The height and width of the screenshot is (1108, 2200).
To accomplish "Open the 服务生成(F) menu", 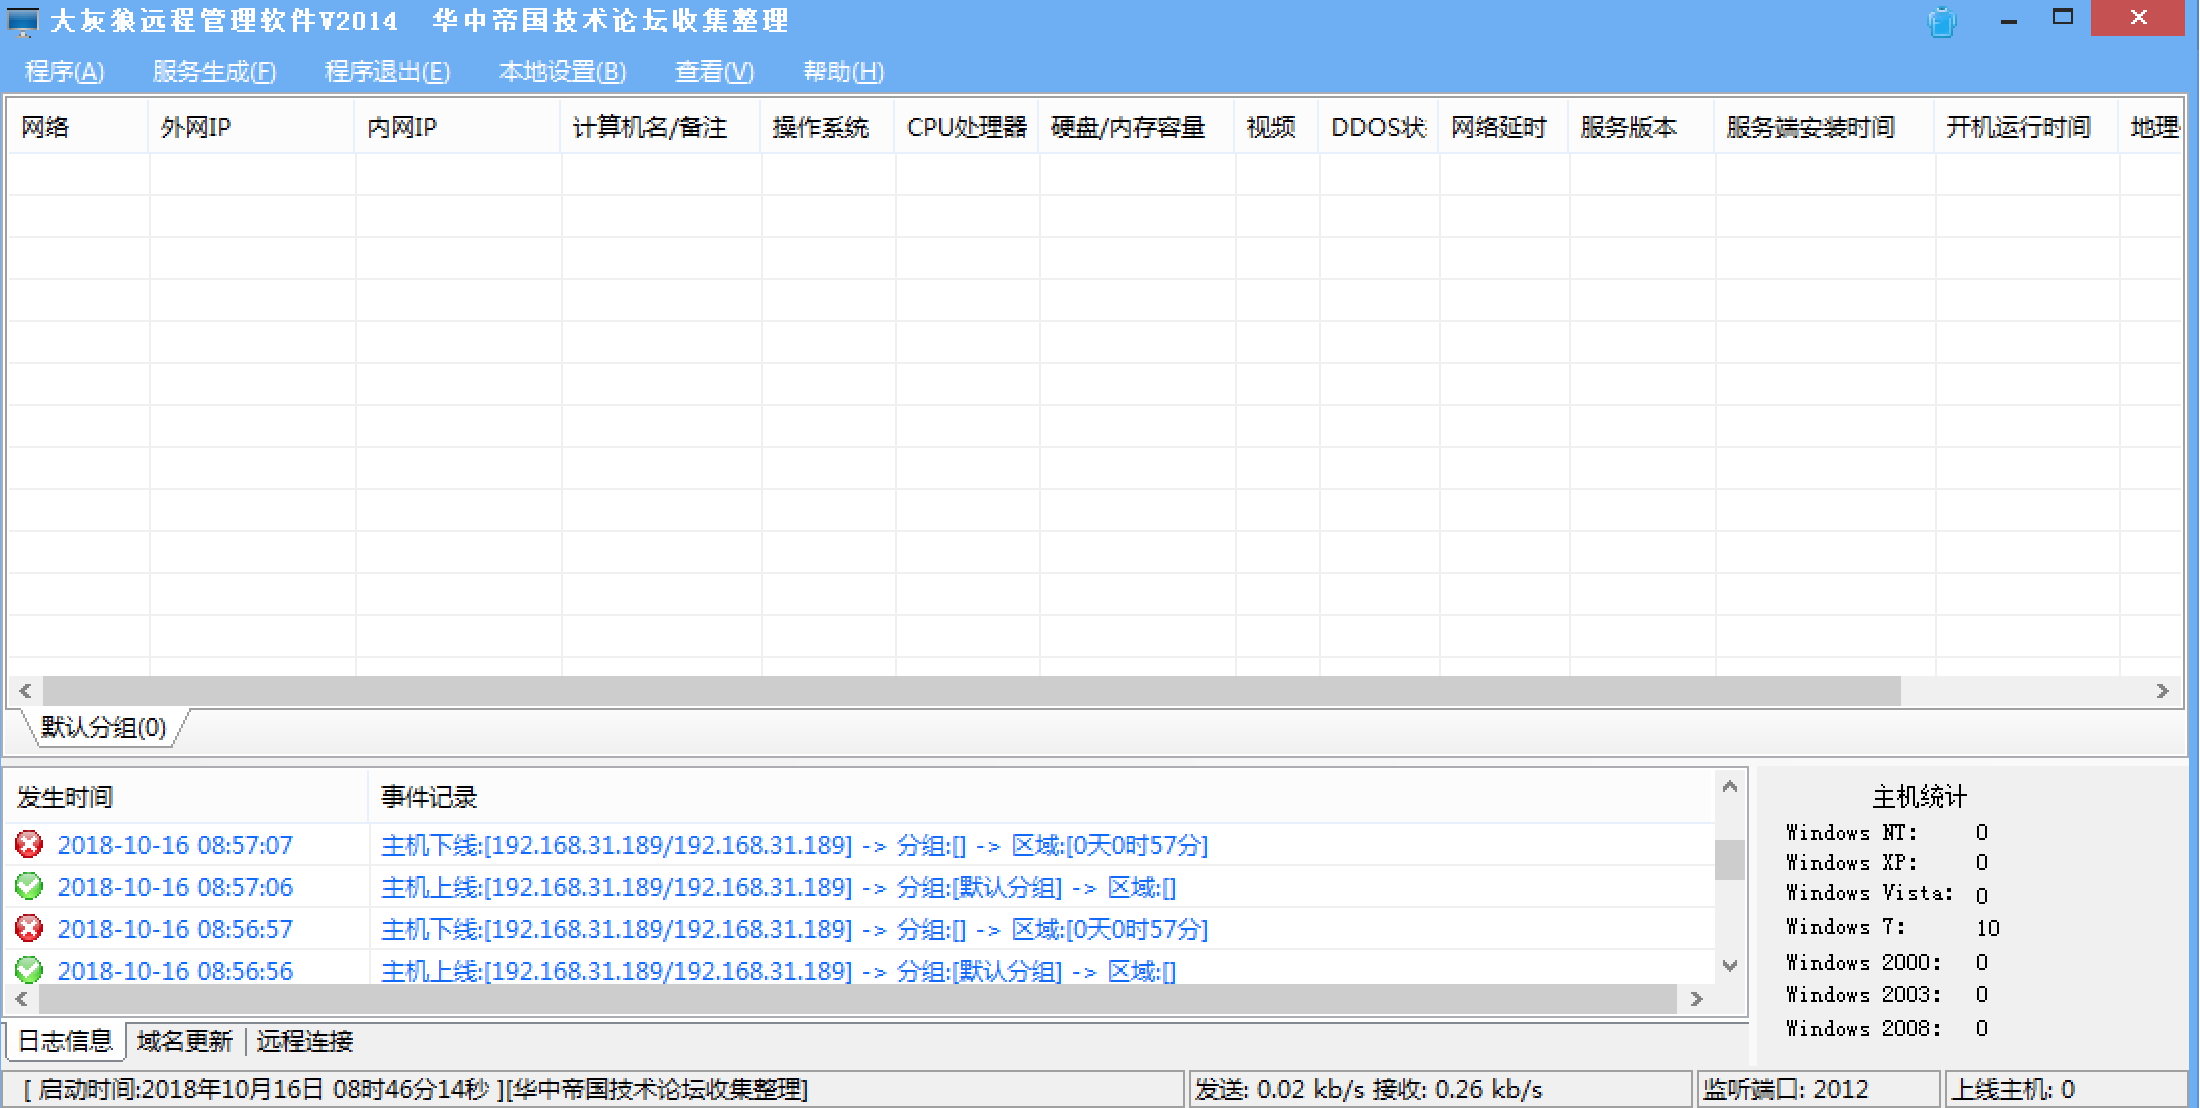I will point(214,72).
